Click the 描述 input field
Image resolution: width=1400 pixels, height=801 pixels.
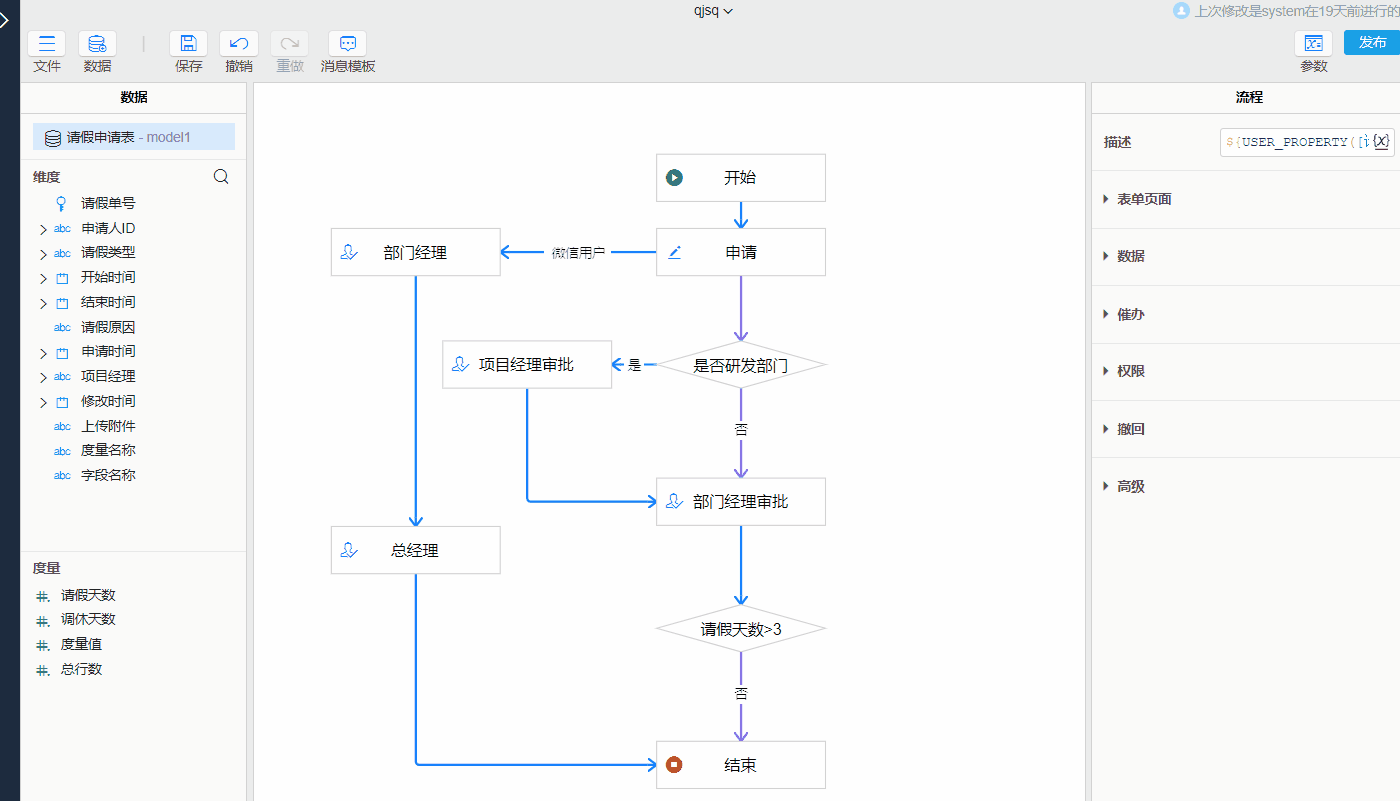pos(1295,142)
